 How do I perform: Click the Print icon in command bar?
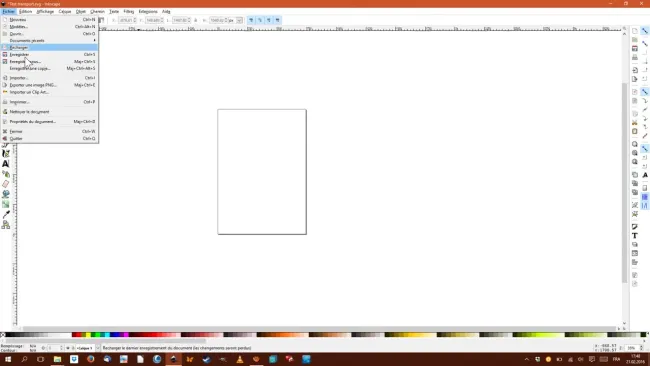click(x=635, y=57)
